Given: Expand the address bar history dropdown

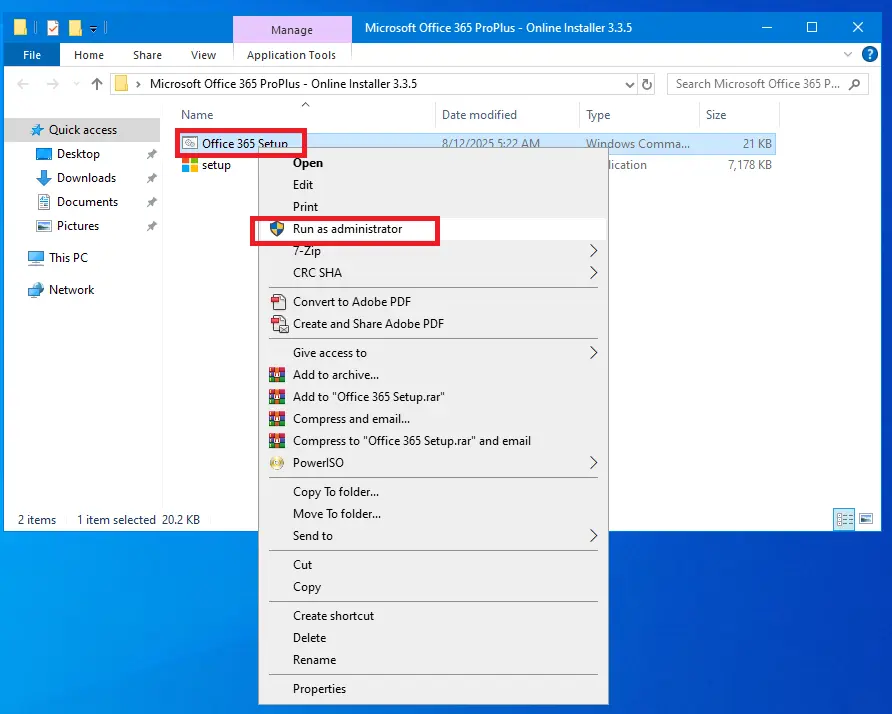Looking at the screenshot, I should [x=630, y=85].
